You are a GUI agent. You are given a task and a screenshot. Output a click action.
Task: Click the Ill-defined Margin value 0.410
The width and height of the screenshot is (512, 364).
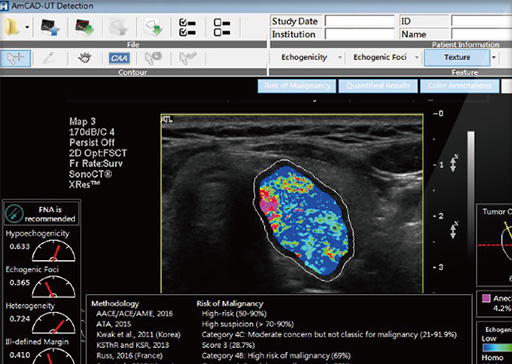click(x=20, y=355)
